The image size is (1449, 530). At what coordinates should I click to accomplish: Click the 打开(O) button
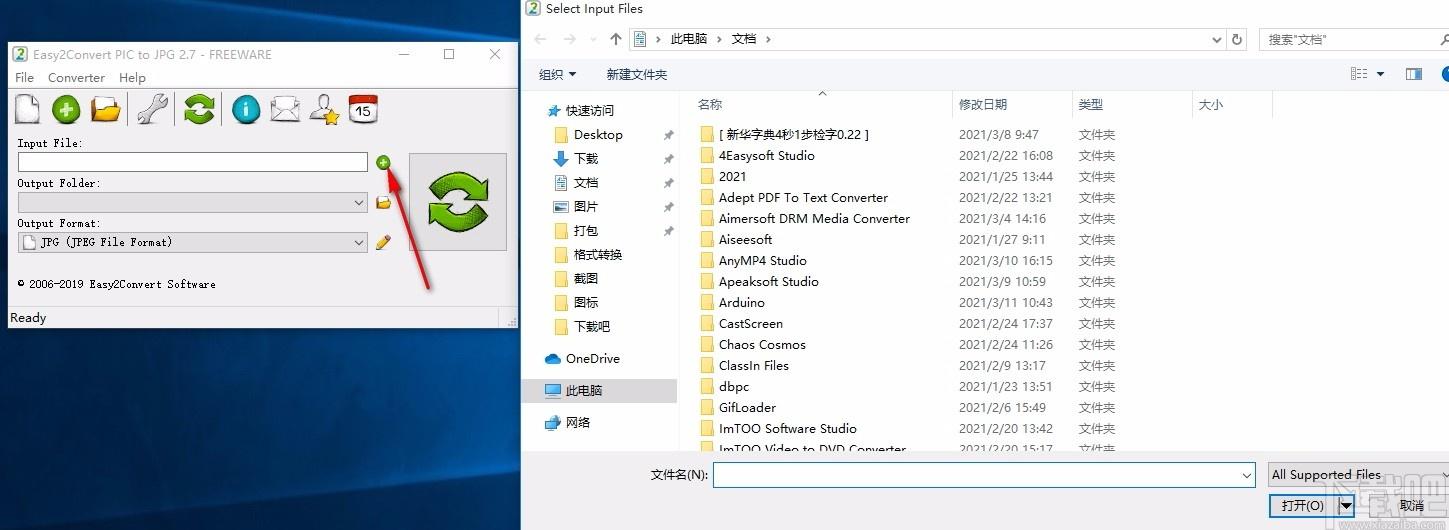1304,506
